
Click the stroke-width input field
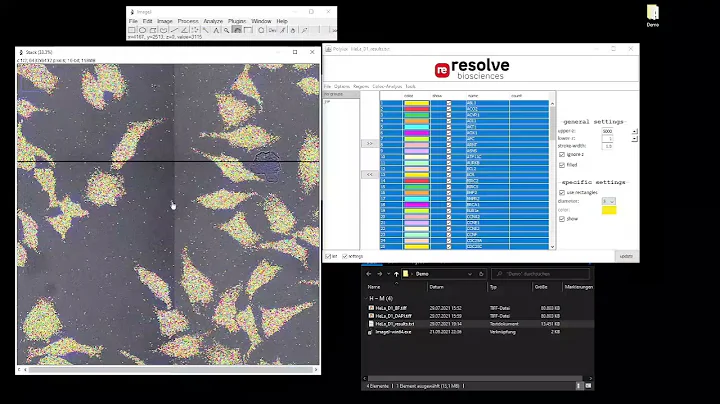click(x=608, y=146)
